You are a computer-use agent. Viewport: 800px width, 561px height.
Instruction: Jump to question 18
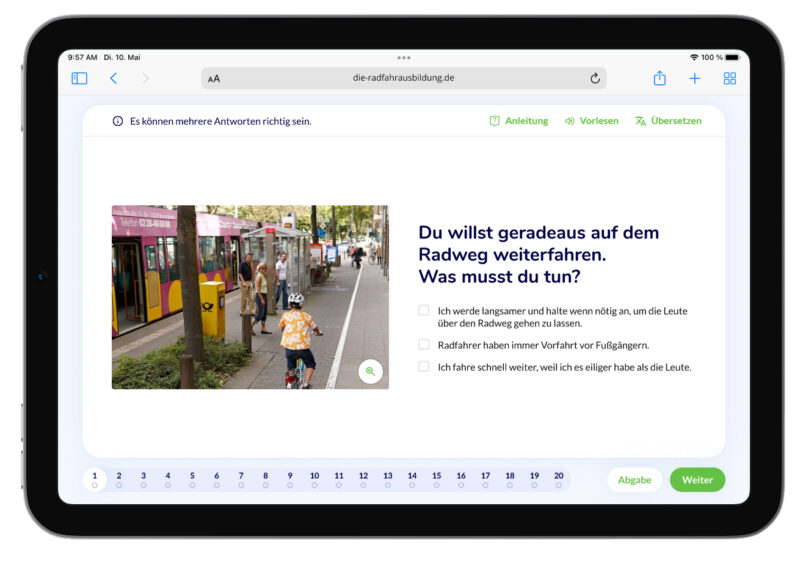[510, 479]
